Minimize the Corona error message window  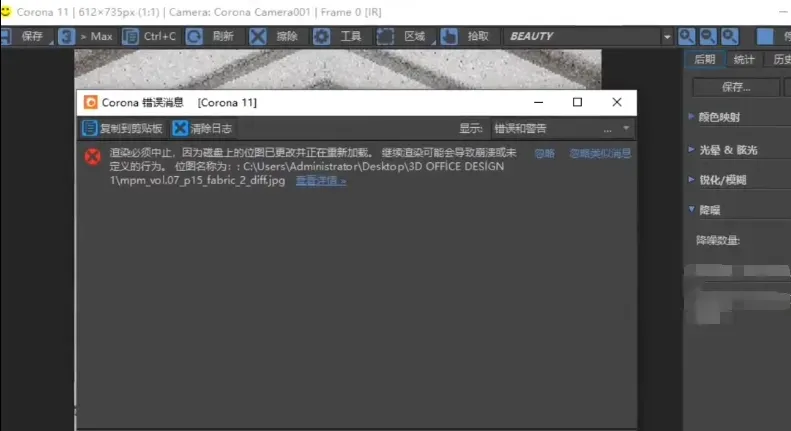pyautogui.click(x=538, y=102)
